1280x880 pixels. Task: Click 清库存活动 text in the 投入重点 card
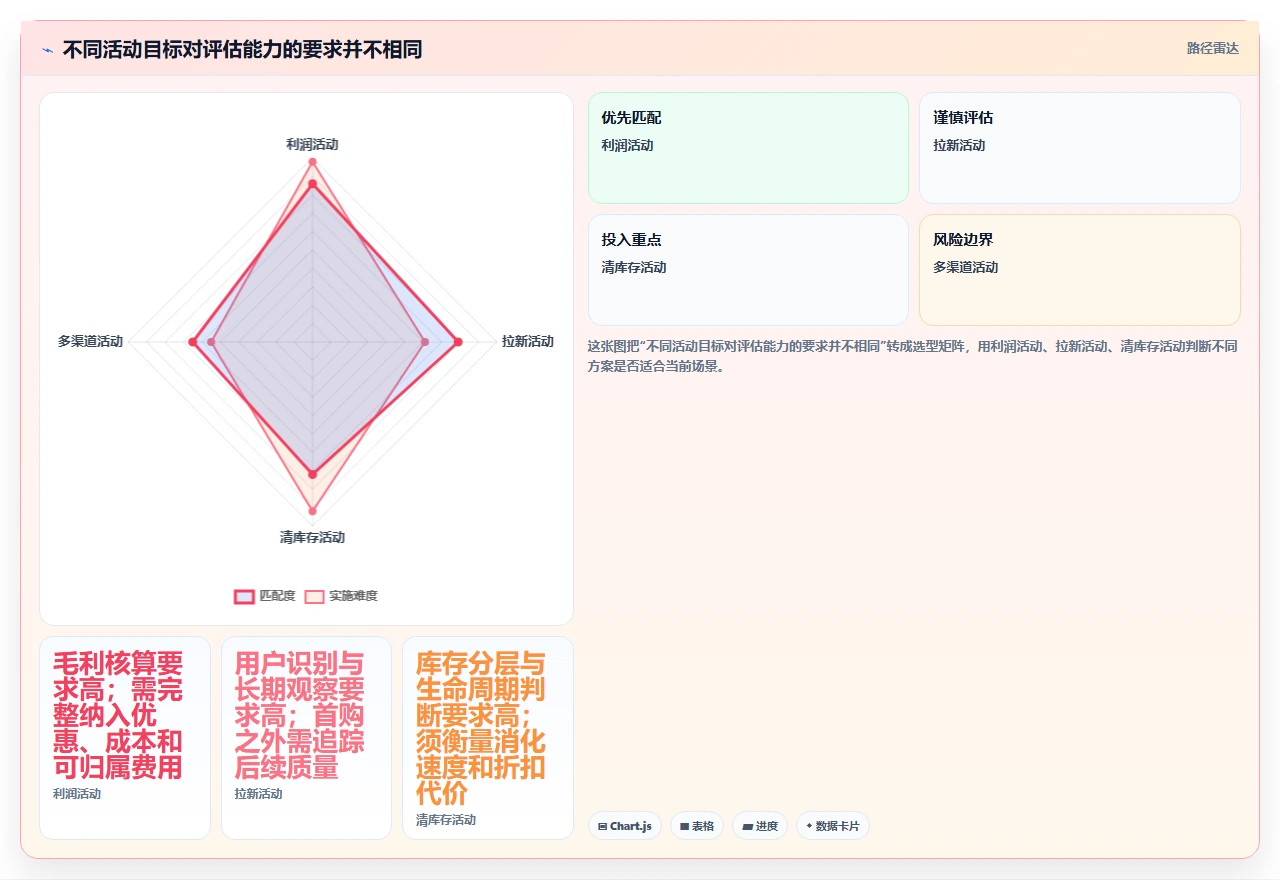[x=634, y=268]
